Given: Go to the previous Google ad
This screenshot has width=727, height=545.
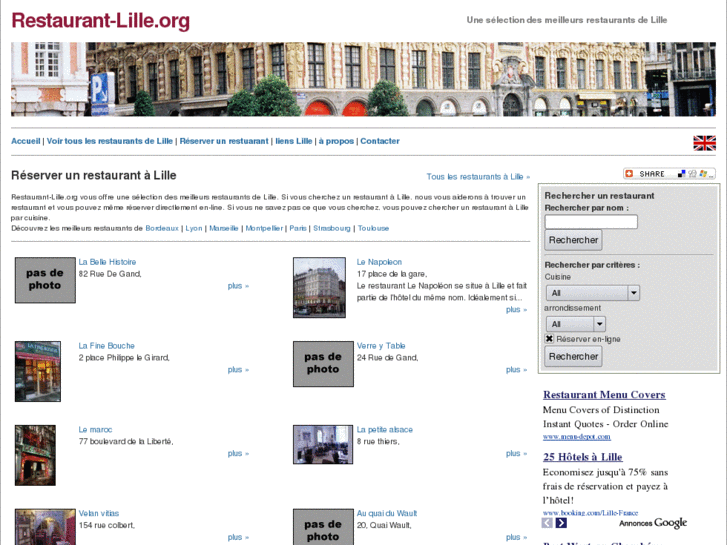Looking at the screenshot, I should pyautogui.click(x=547, y=523).
